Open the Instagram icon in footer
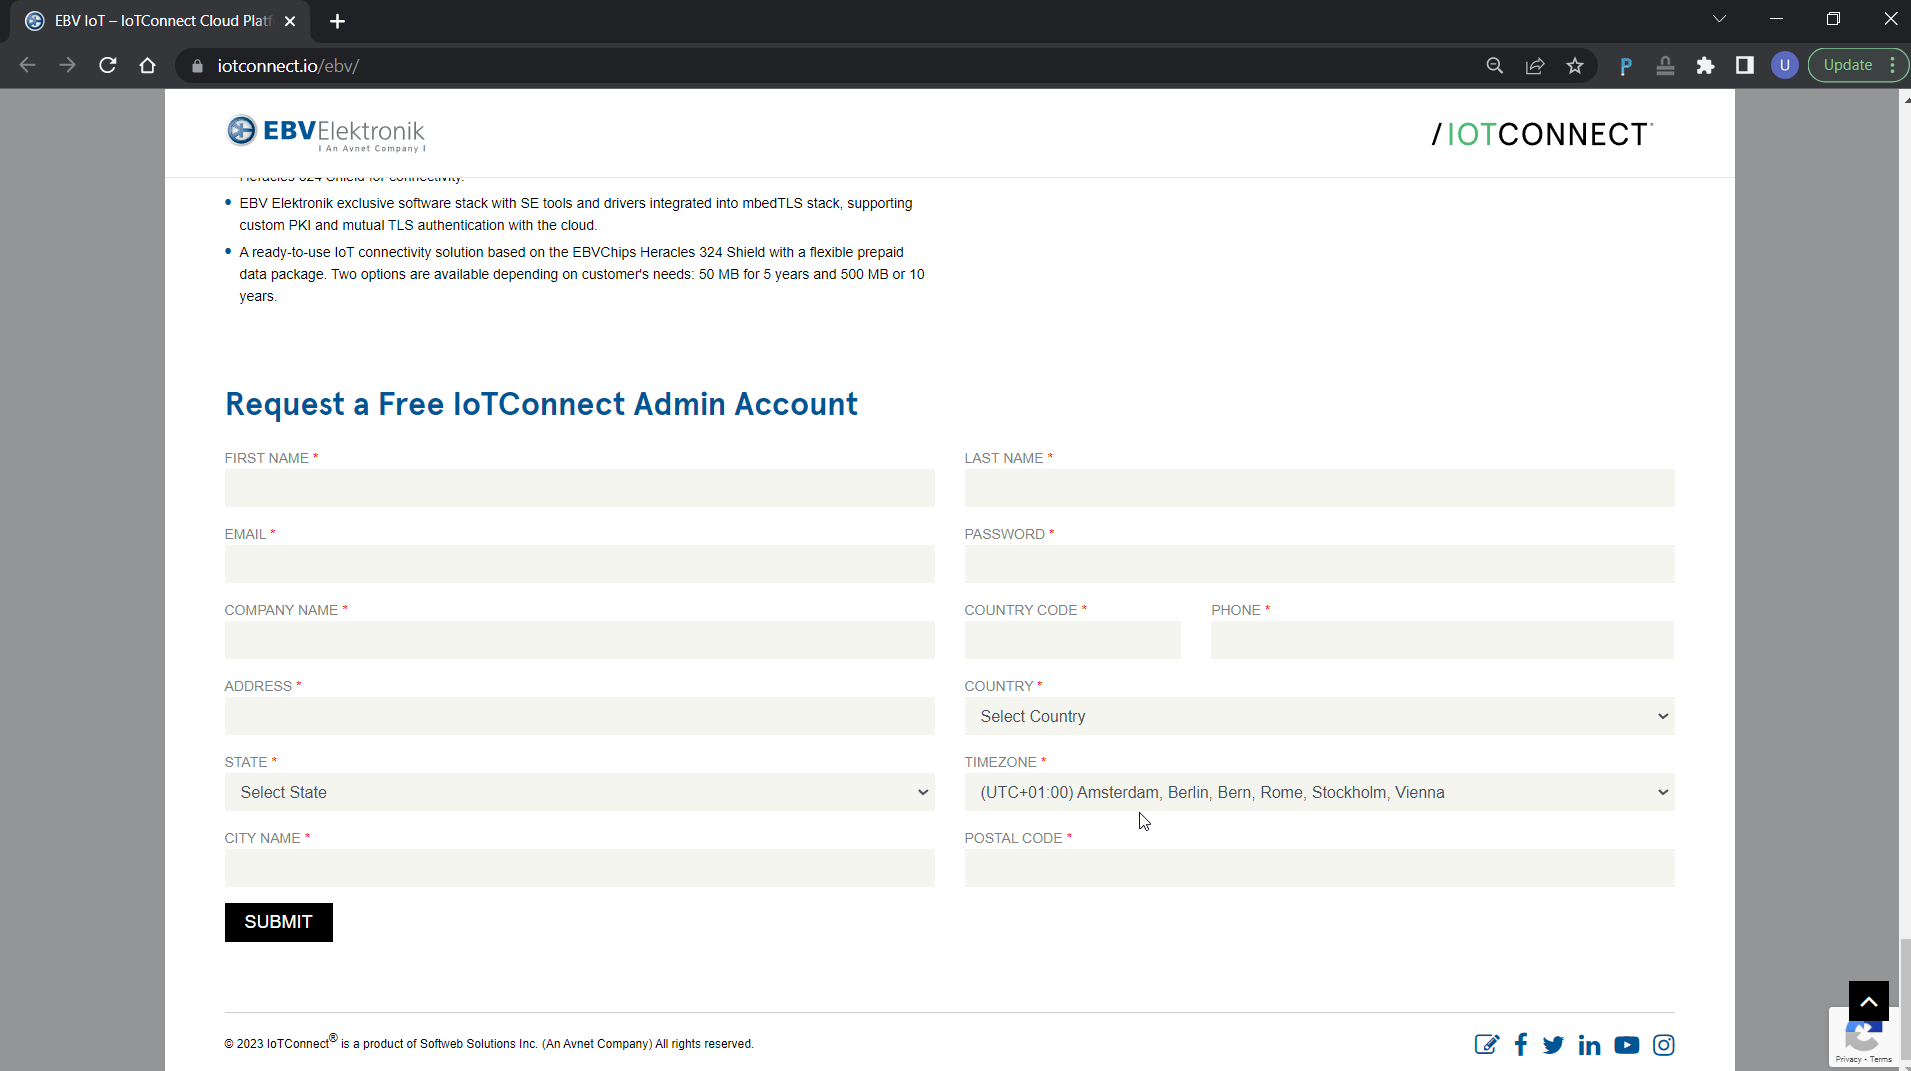 coord(1663,1045)
